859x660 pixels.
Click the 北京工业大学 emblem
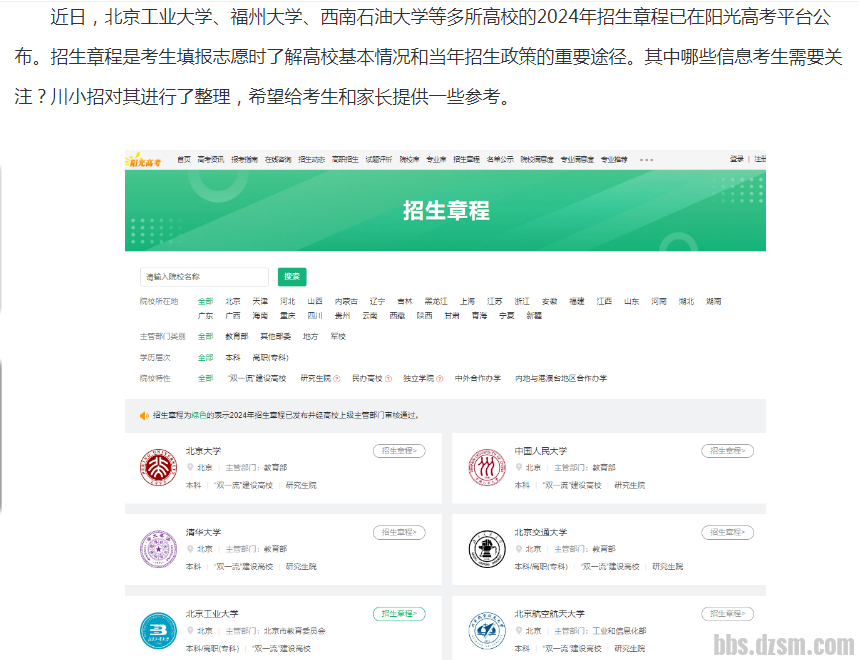coord(158,629)
